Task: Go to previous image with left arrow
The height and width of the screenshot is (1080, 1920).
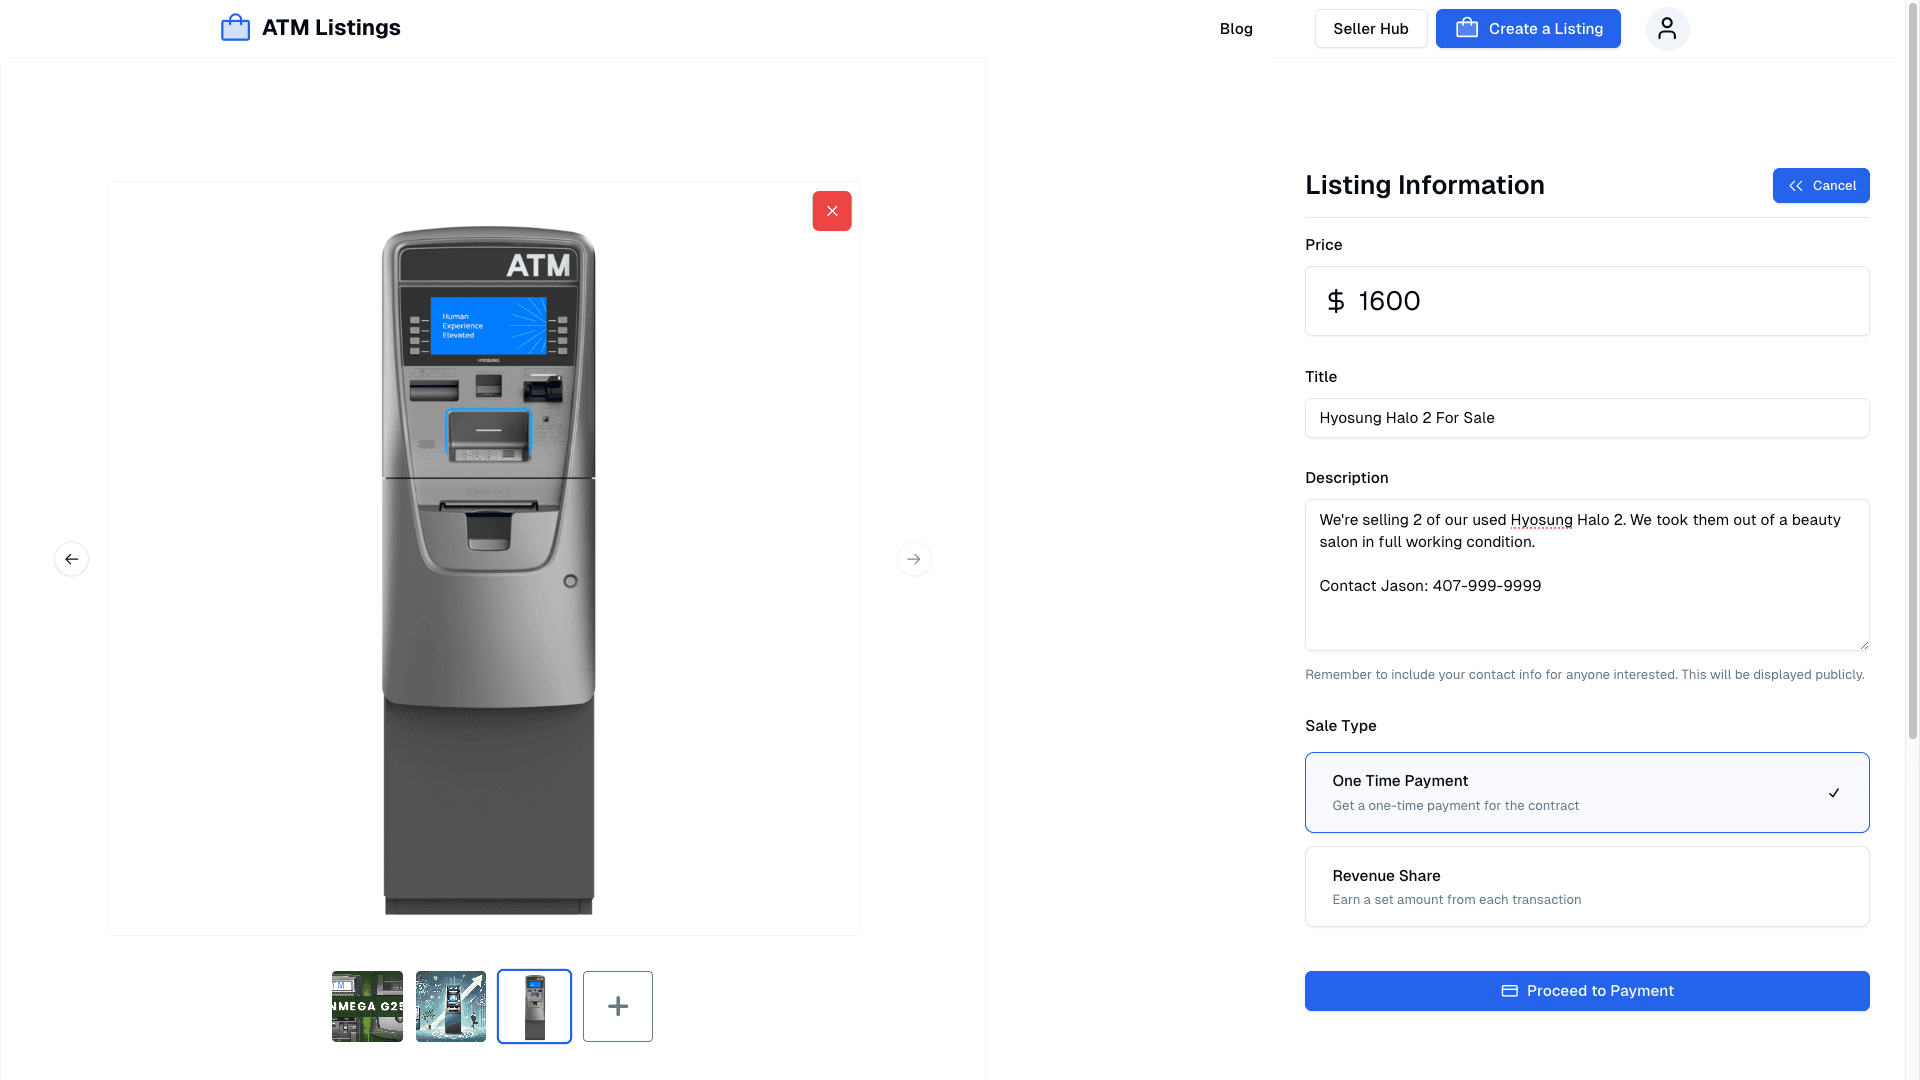Action: 71,559
